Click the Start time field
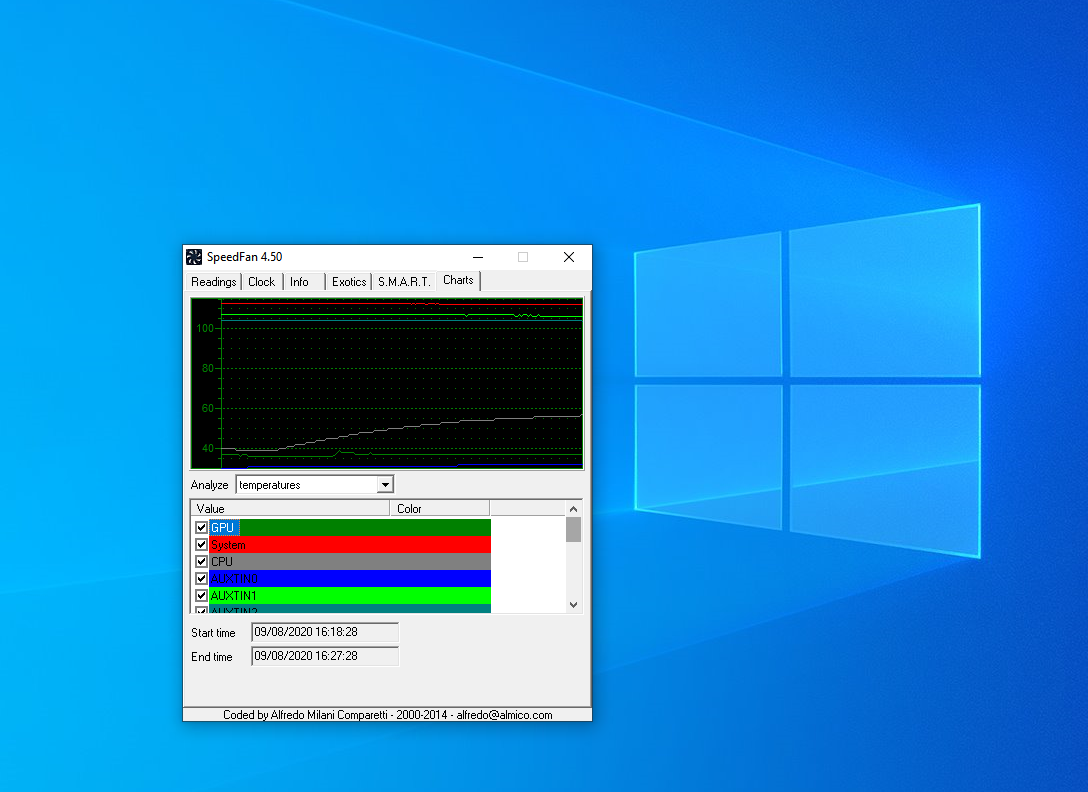The image size is (1088, 792). coord(324,632)
